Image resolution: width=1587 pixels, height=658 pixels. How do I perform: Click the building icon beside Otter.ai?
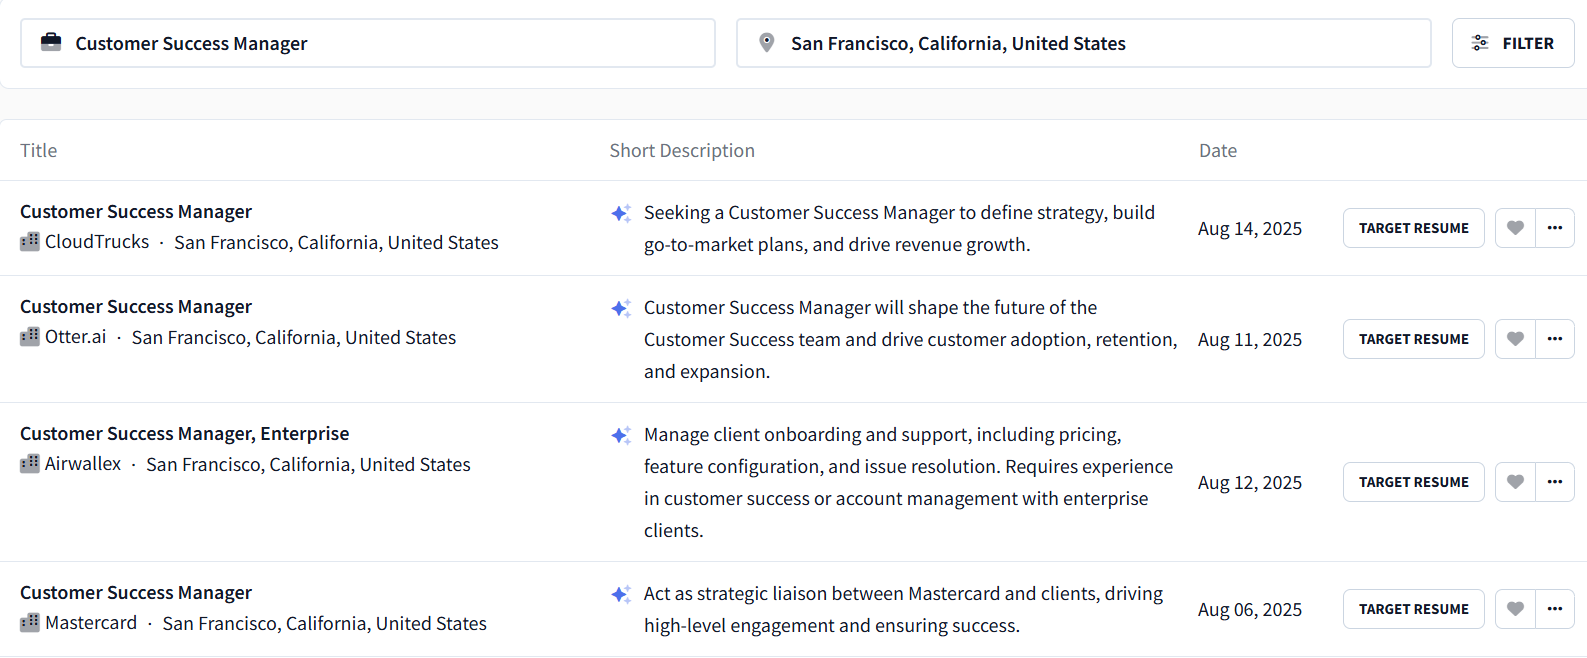(30, 337)
